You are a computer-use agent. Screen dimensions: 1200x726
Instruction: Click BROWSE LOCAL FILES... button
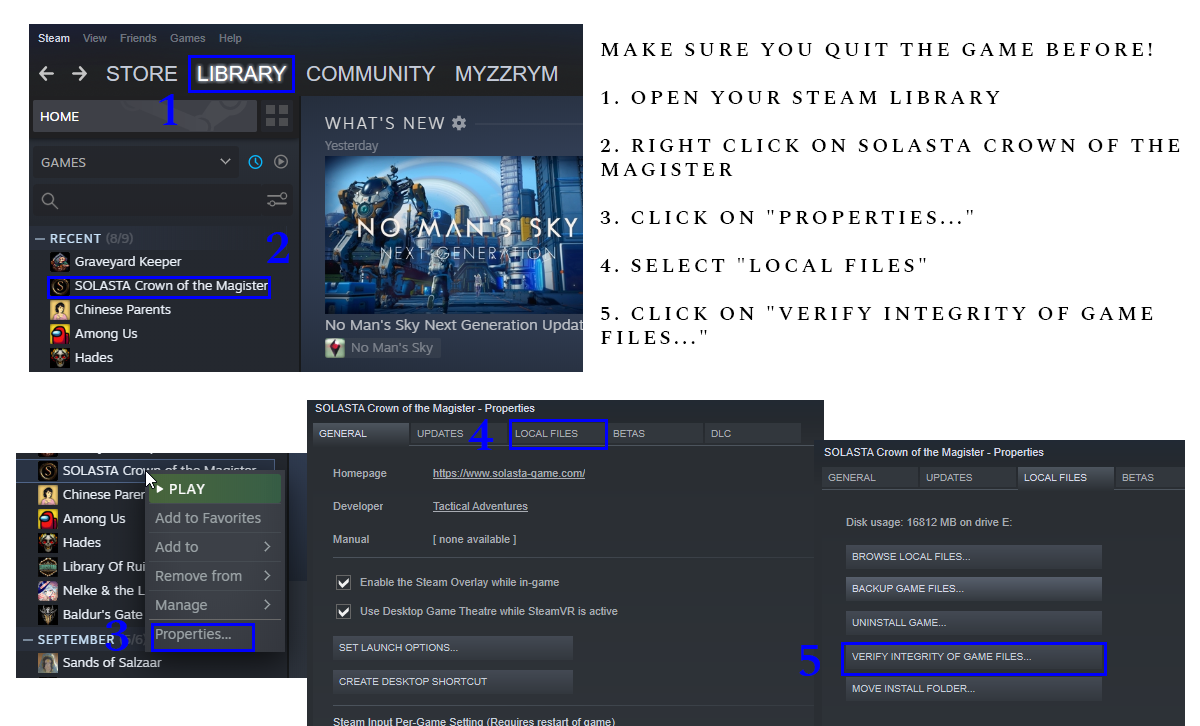(x=974, y=557)
